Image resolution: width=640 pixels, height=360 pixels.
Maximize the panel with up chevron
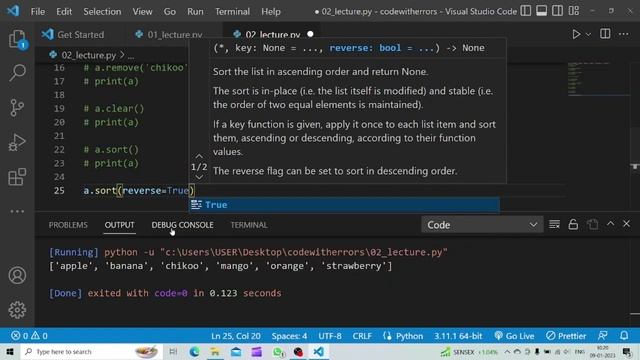(610, 224)
